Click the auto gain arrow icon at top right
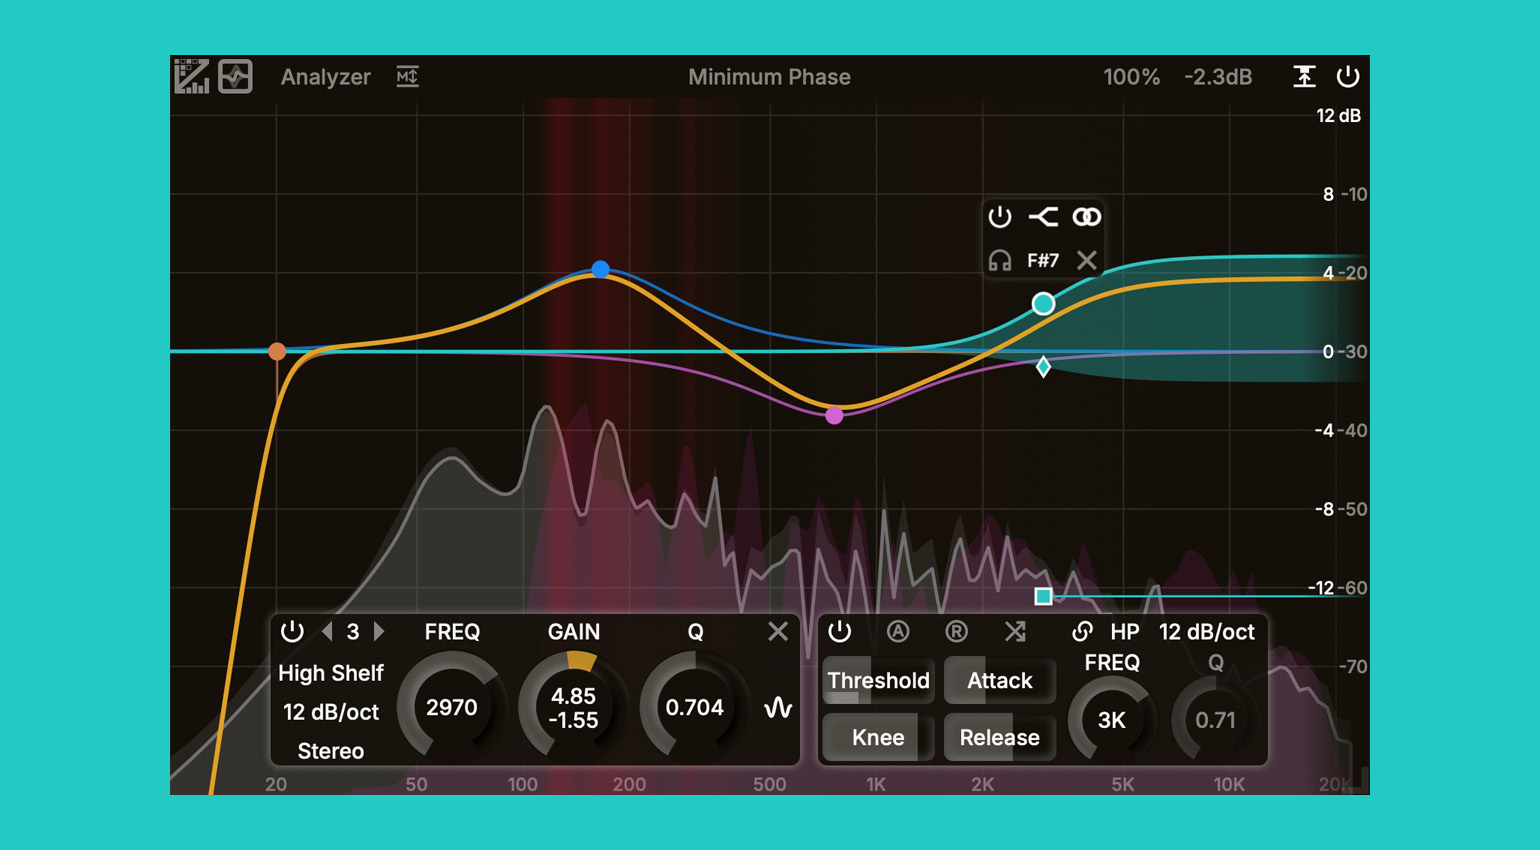The height and width of the screenshot is (850, 1540). pos(1304,77)
